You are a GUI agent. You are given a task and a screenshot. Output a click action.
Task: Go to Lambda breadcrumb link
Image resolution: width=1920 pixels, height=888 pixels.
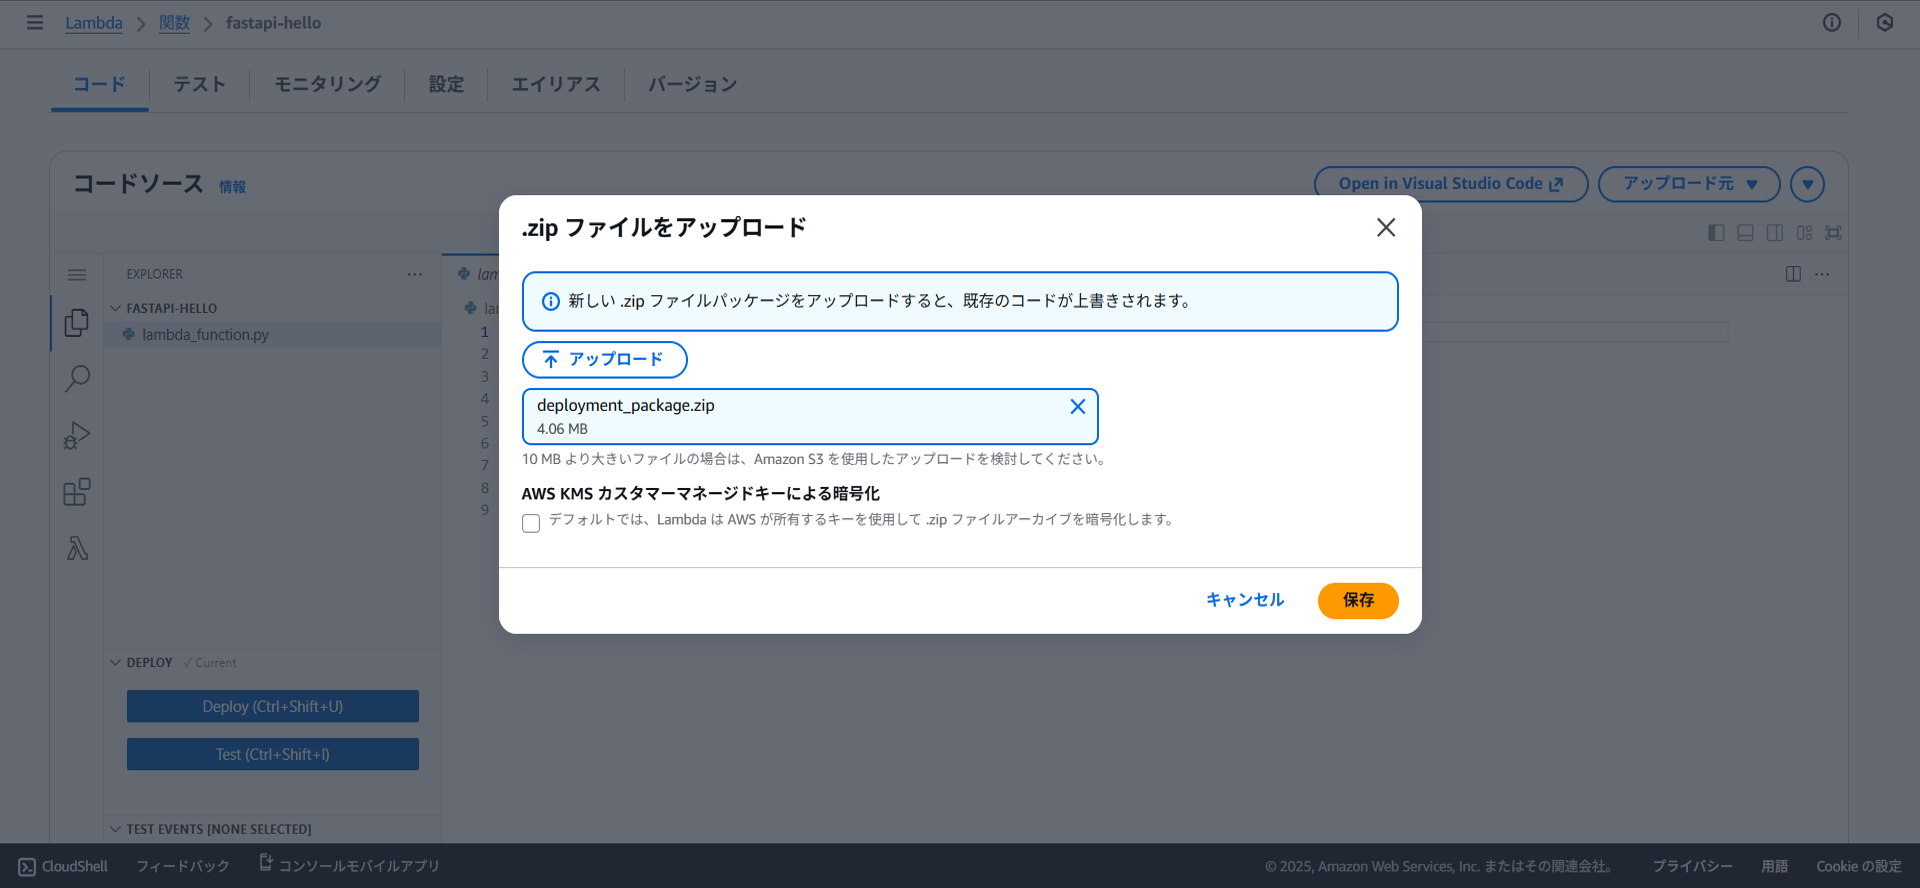point(94,23)
